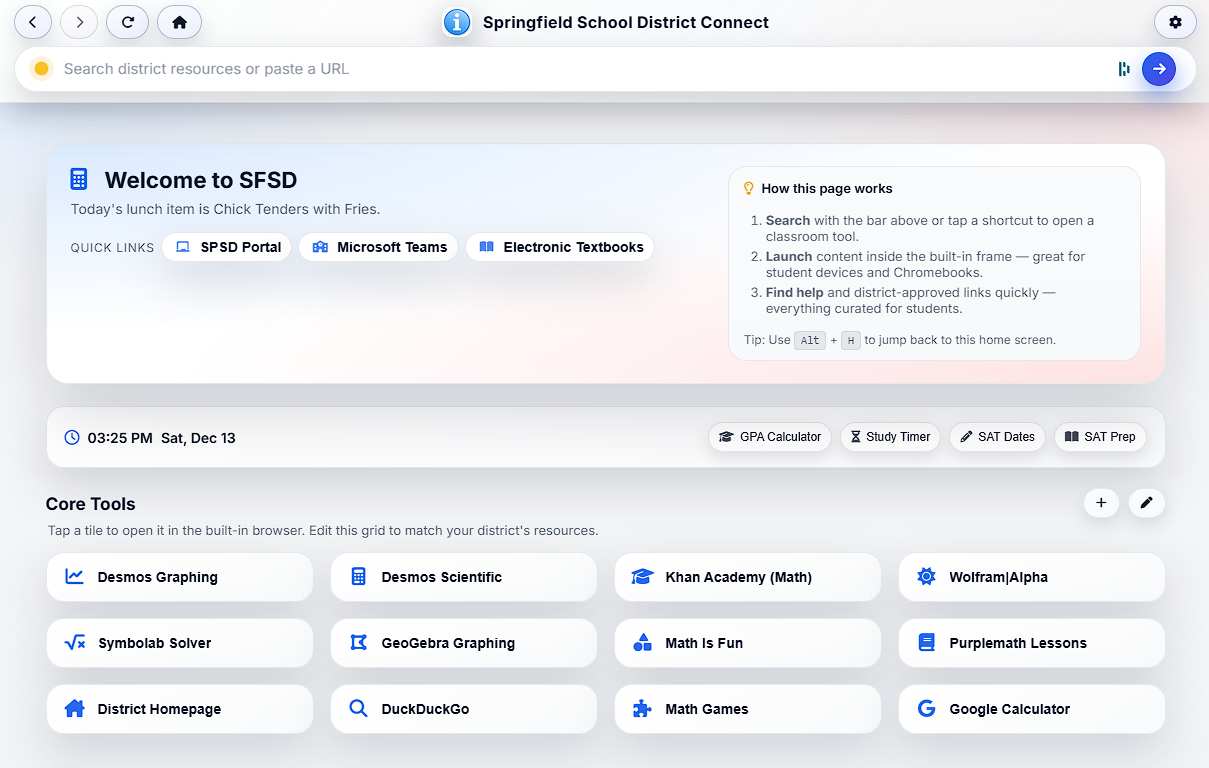Open Microsoft Teams quick link
The image size is (1209, 768).
(x=379, y=247)
